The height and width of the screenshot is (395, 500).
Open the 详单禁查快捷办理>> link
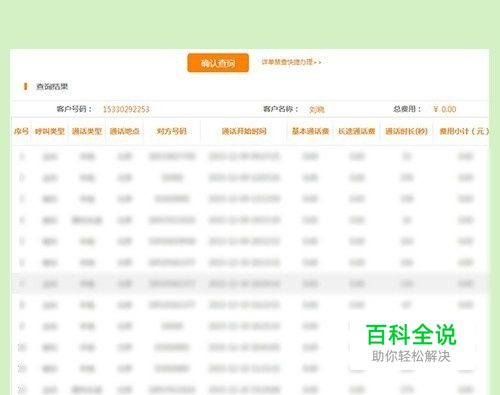click(291, 62)
